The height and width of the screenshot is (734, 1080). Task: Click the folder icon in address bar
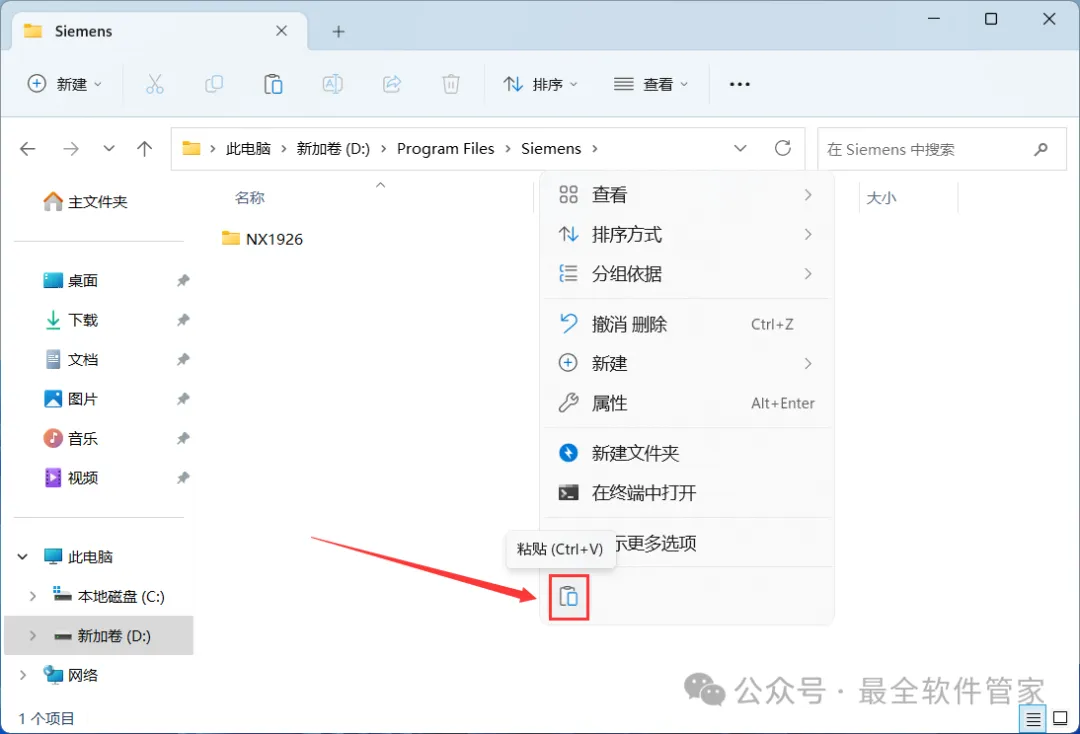point(191,149)
